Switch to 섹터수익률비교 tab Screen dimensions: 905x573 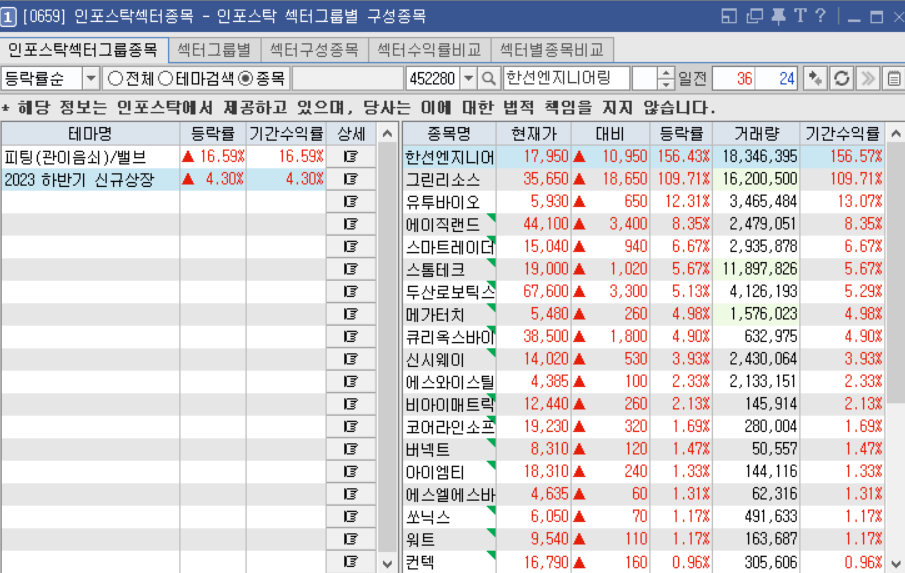[429, 50]
